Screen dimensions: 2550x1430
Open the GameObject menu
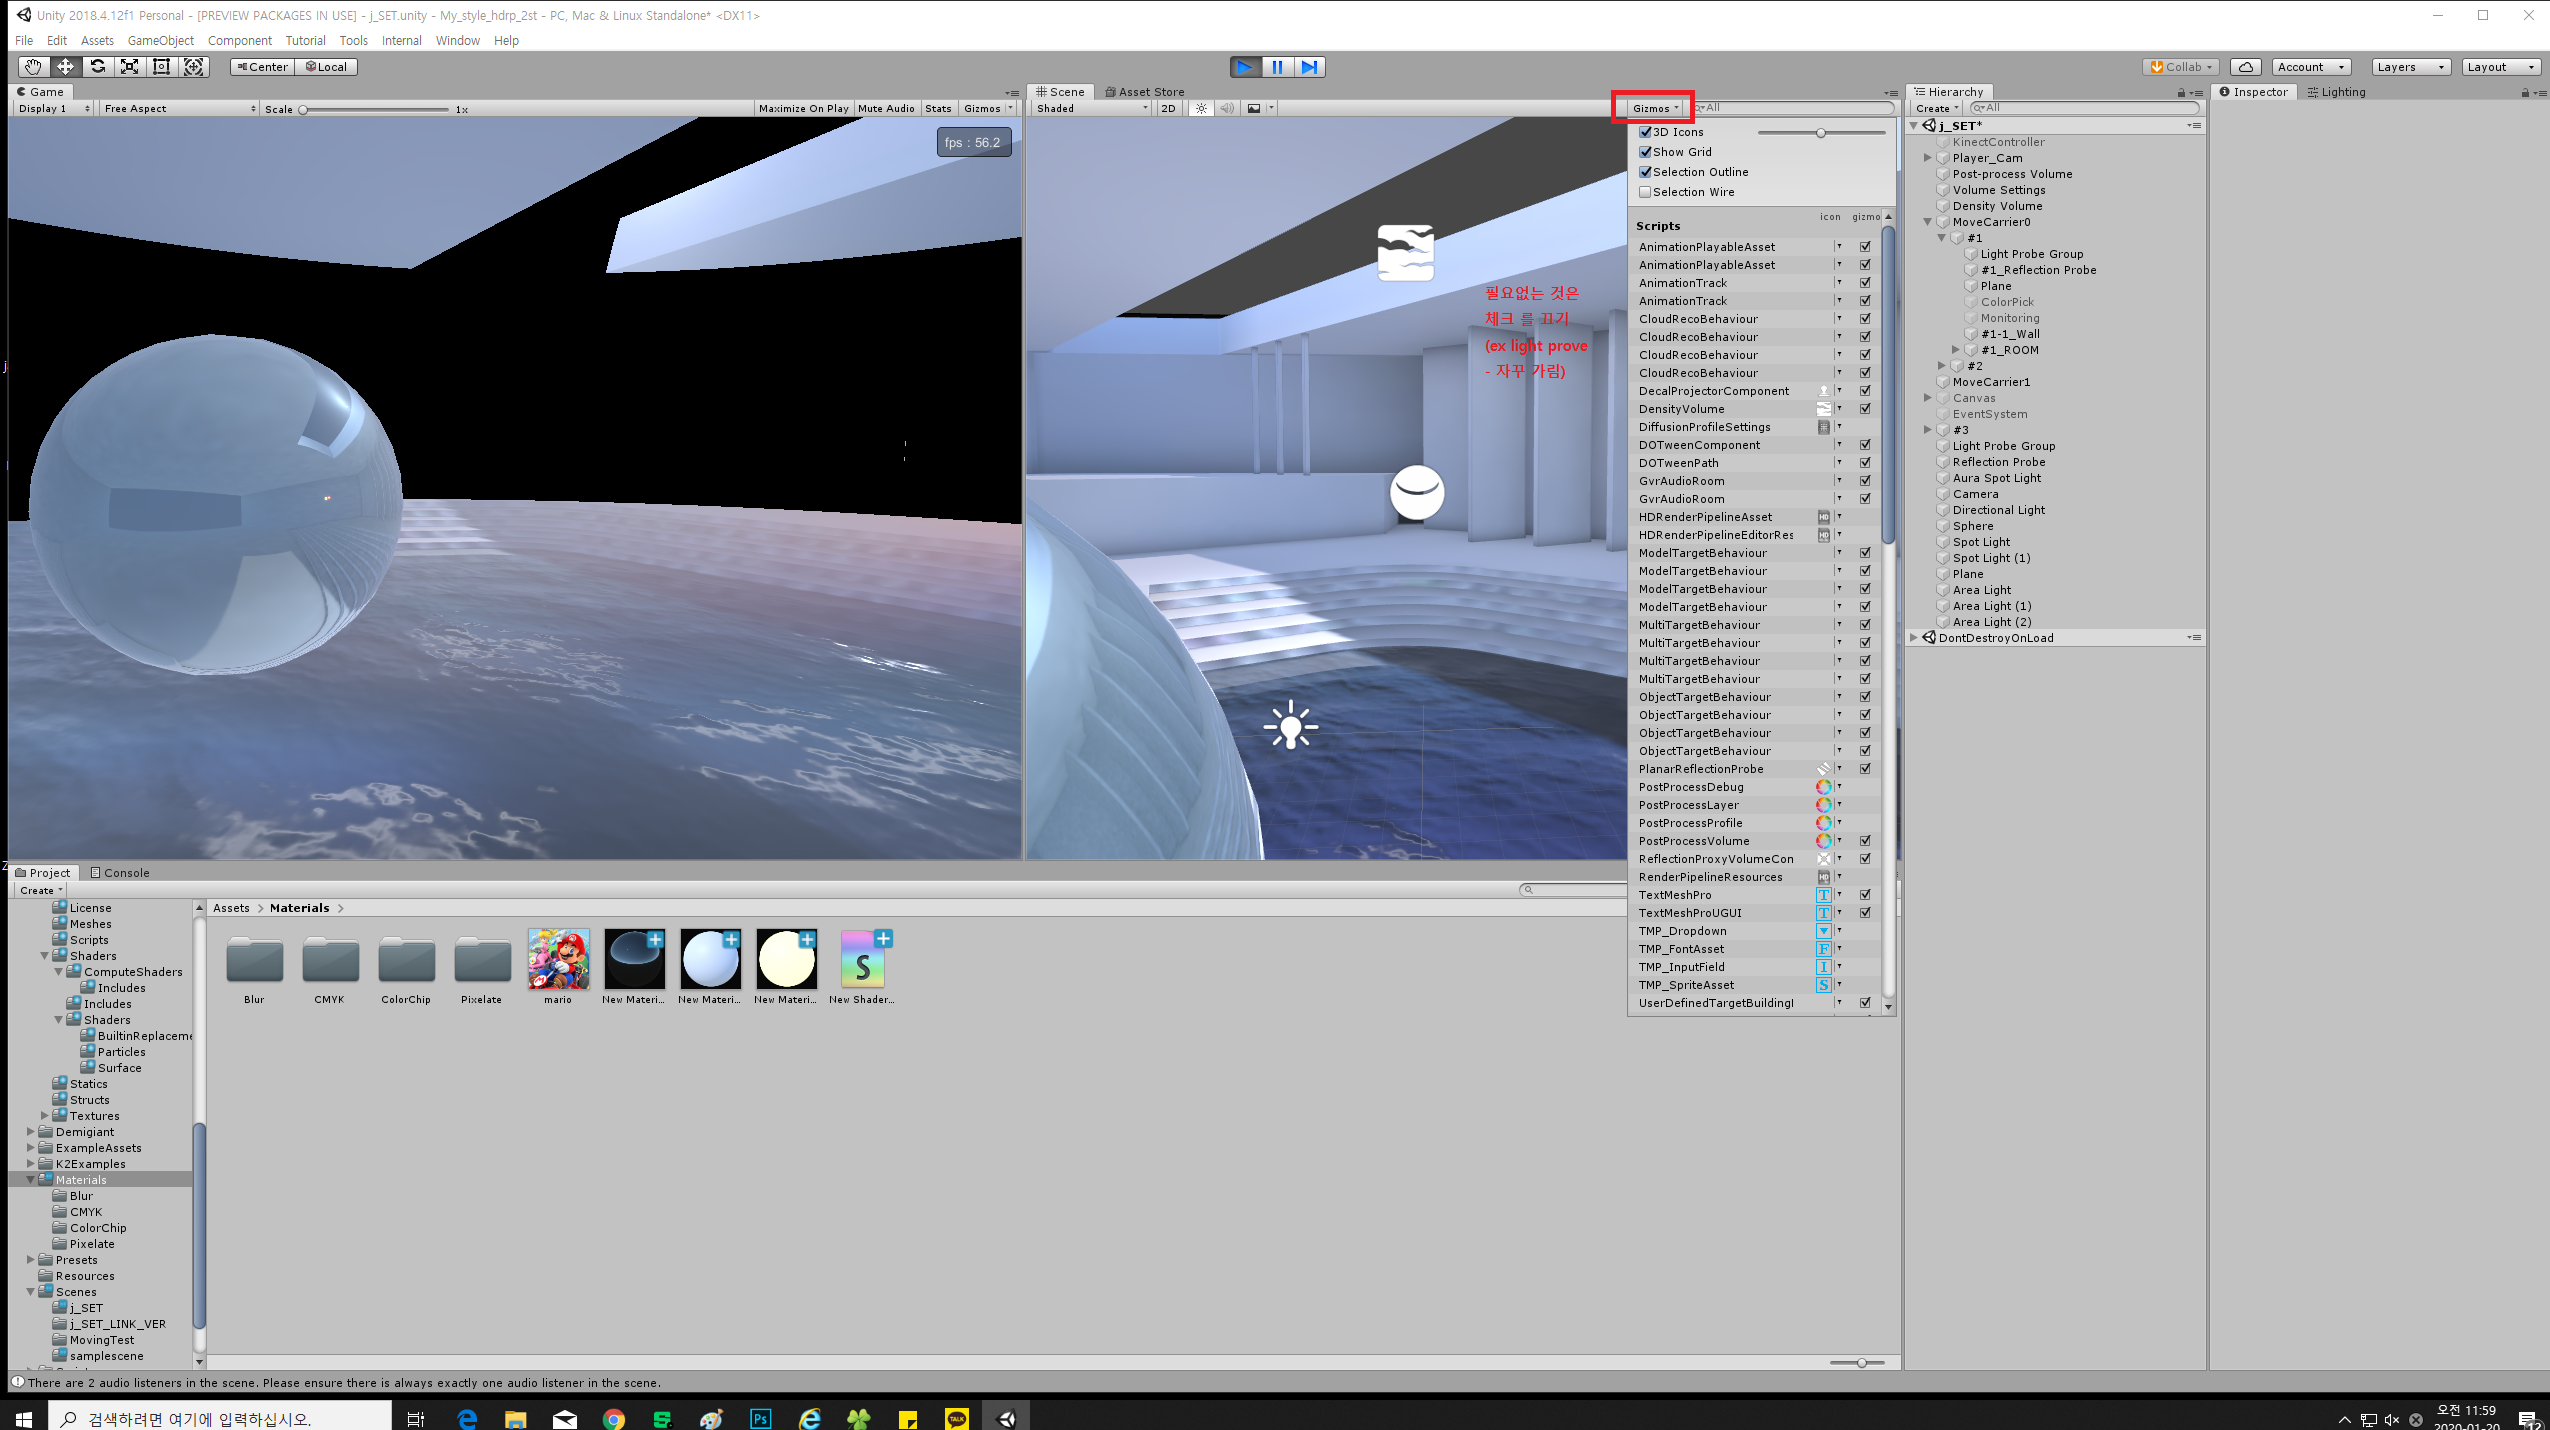pyautogui.click(x=160, y=41)
